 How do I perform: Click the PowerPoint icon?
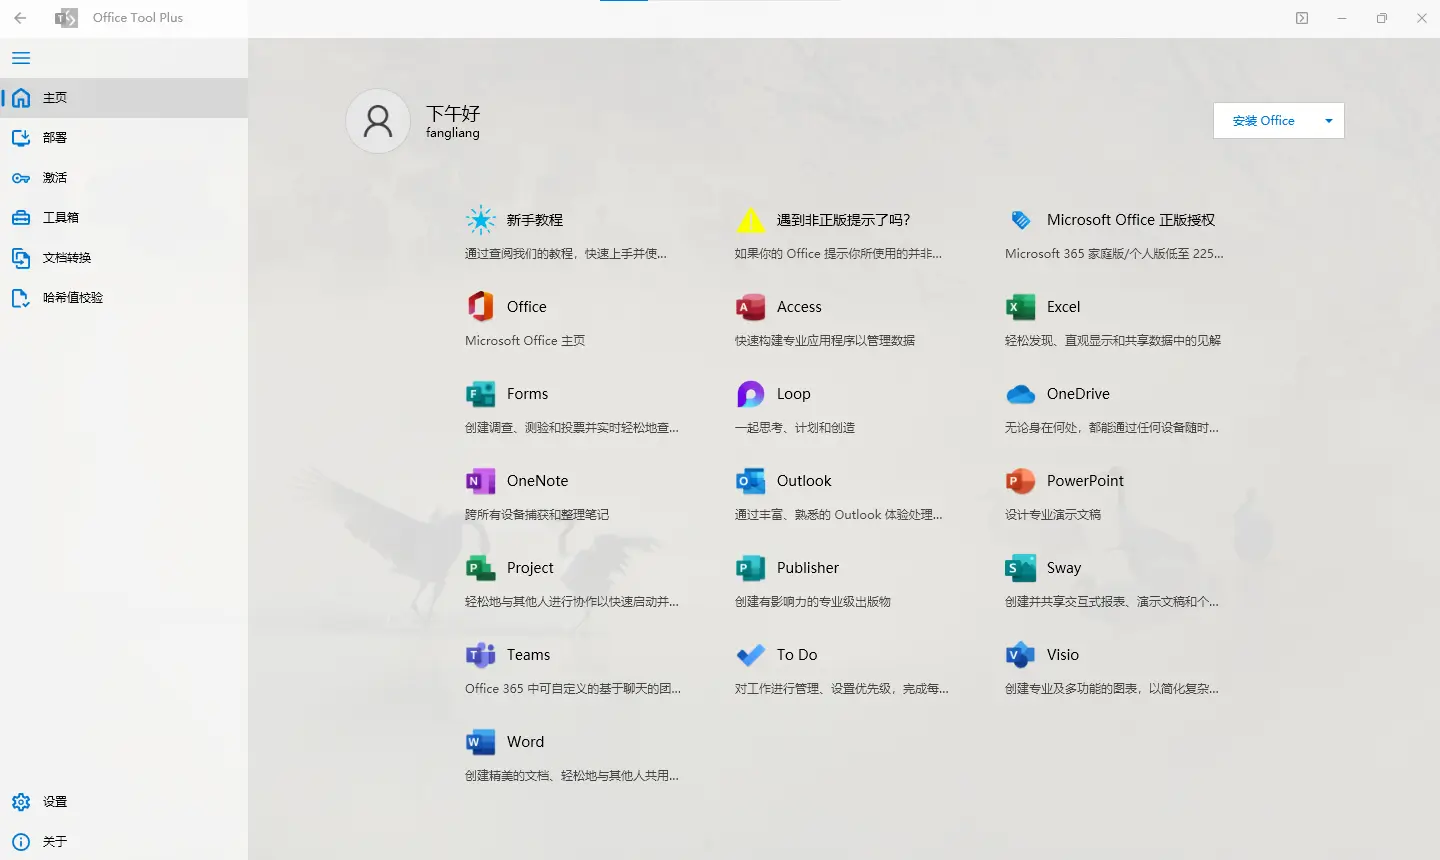[1020, 481]
